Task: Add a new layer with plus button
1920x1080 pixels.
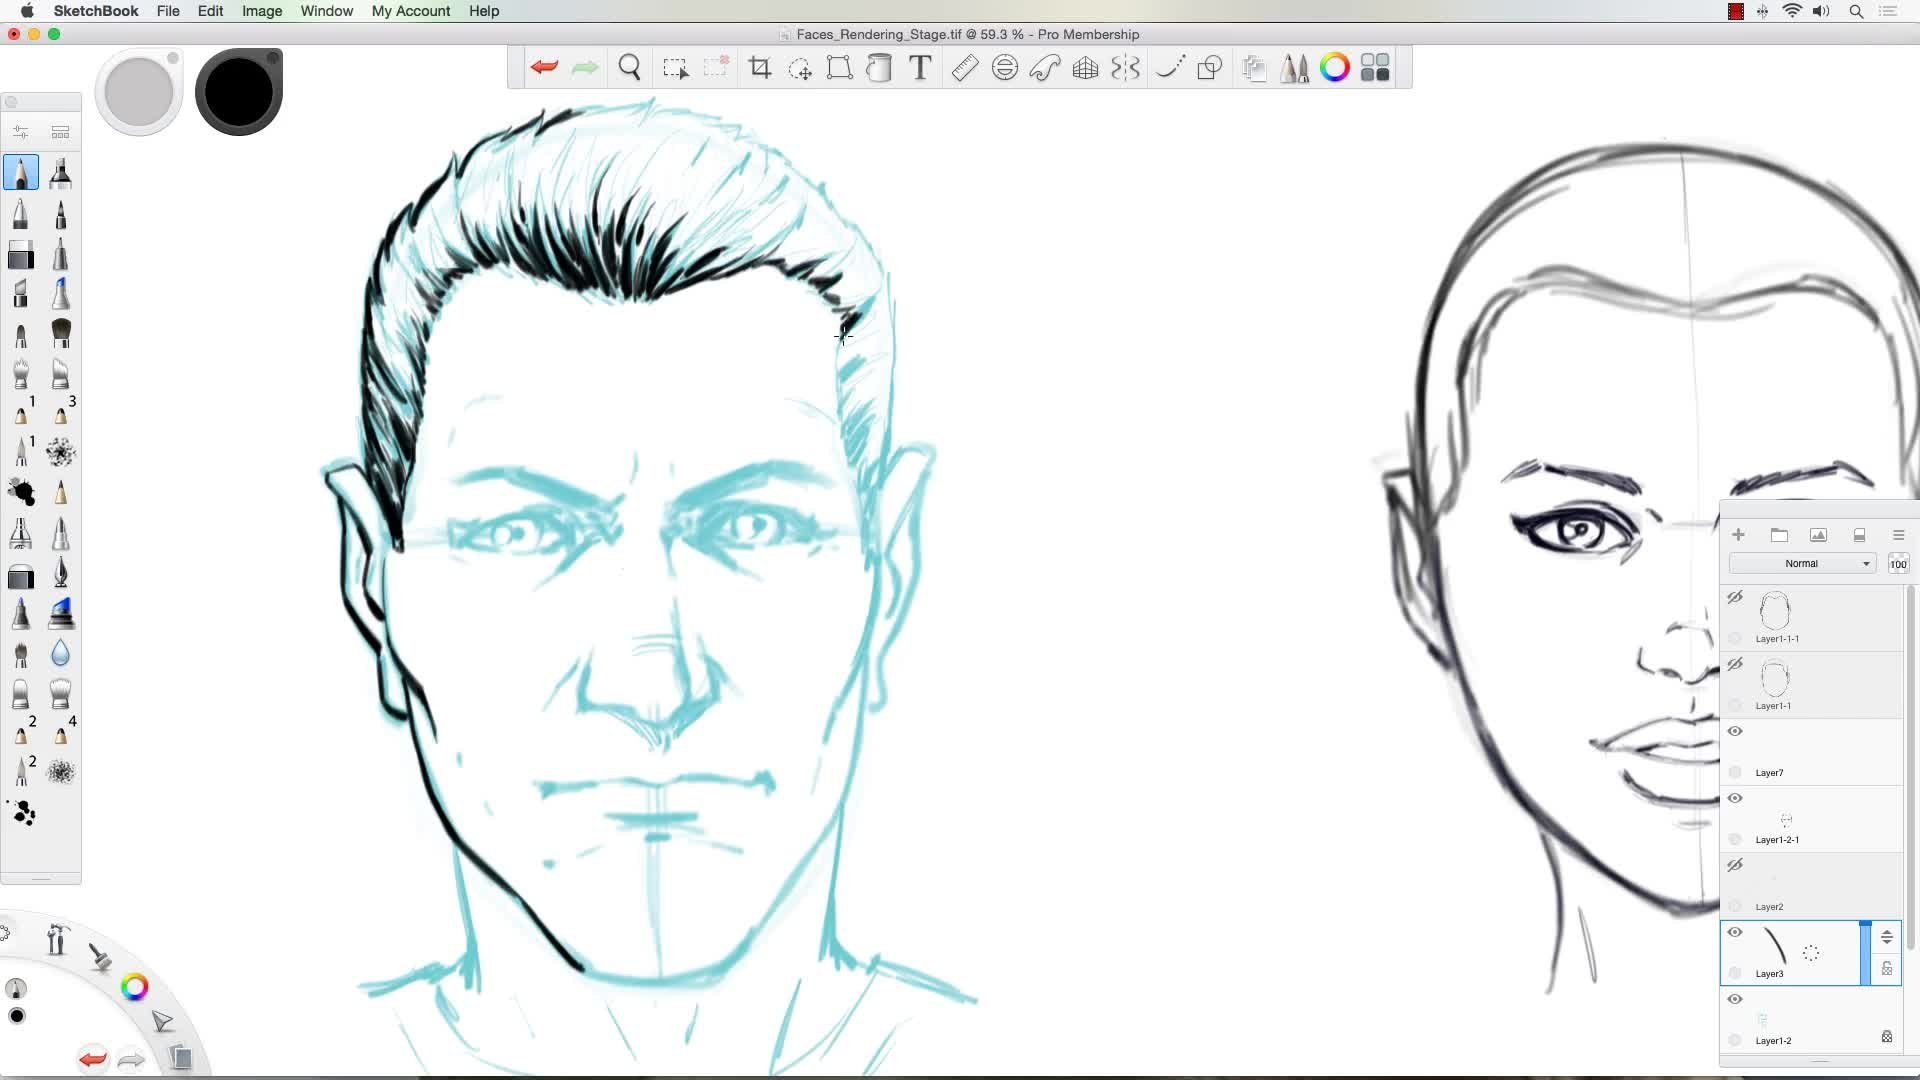Action: (x=1738, y=535)
